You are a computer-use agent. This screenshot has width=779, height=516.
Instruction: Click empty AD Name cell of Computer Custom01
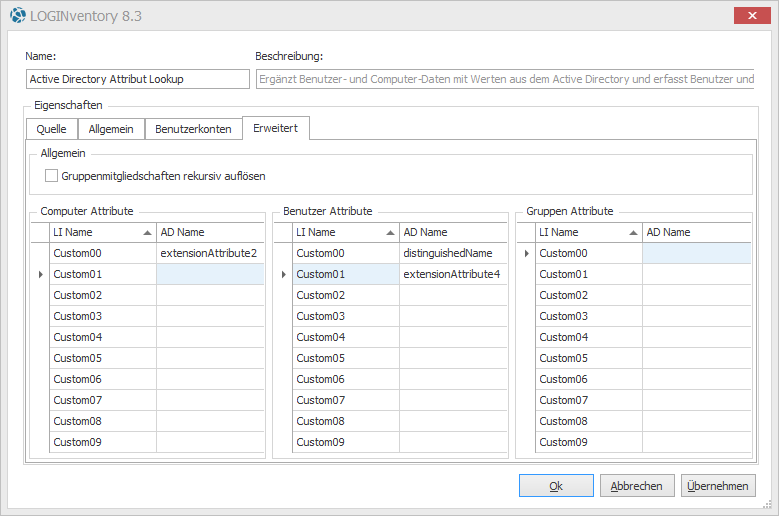tap(210, 274)
